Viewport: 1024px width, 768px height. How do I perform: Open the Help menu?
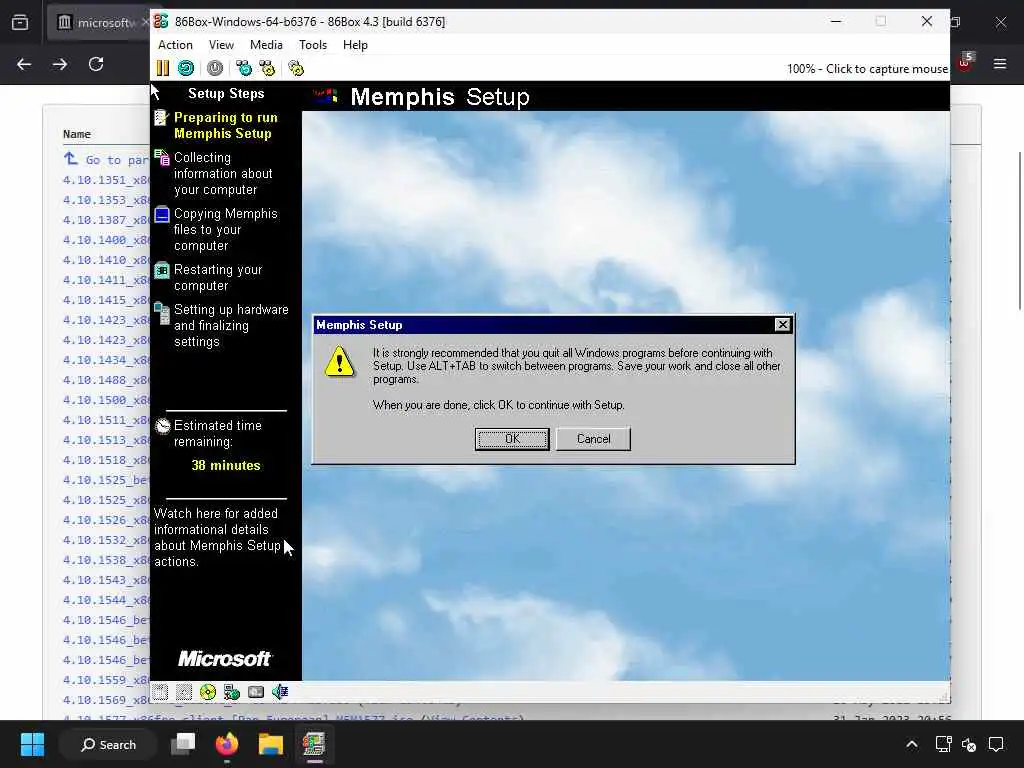pyautogui.click(x=355, y=45)
